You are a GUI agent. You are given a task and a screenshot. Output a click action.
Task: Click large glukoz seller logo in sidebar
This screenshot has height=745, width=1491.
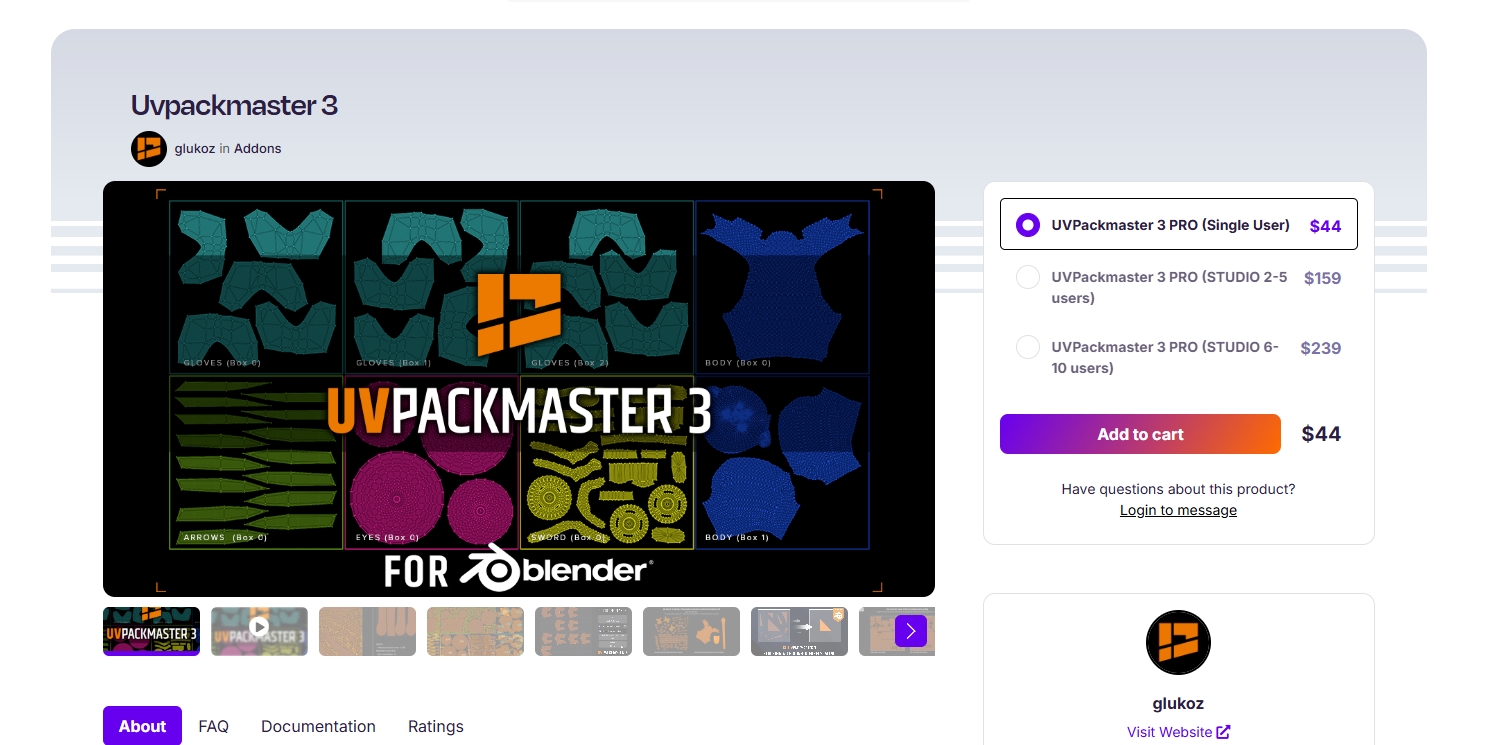1178,643
